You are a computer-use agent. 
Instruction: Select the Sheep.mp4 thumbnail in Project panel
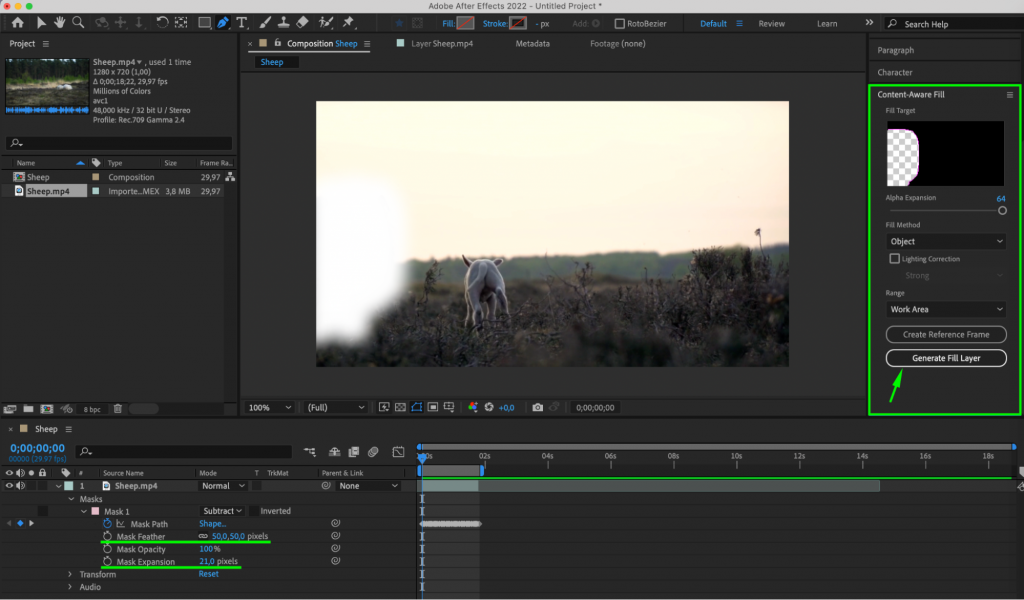[x=45, y=87]
